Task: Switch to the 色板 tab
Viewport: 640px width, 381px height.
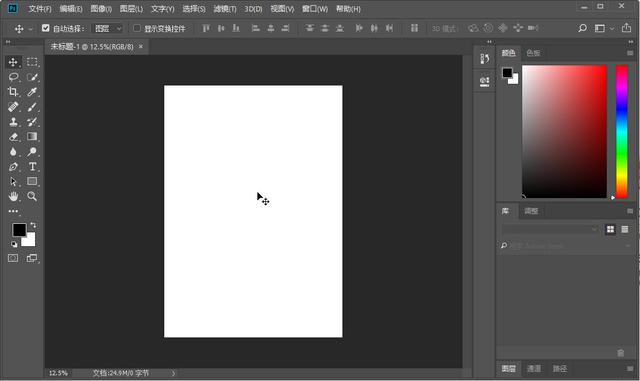Action: pyautogui.click(x=533, y=53)
